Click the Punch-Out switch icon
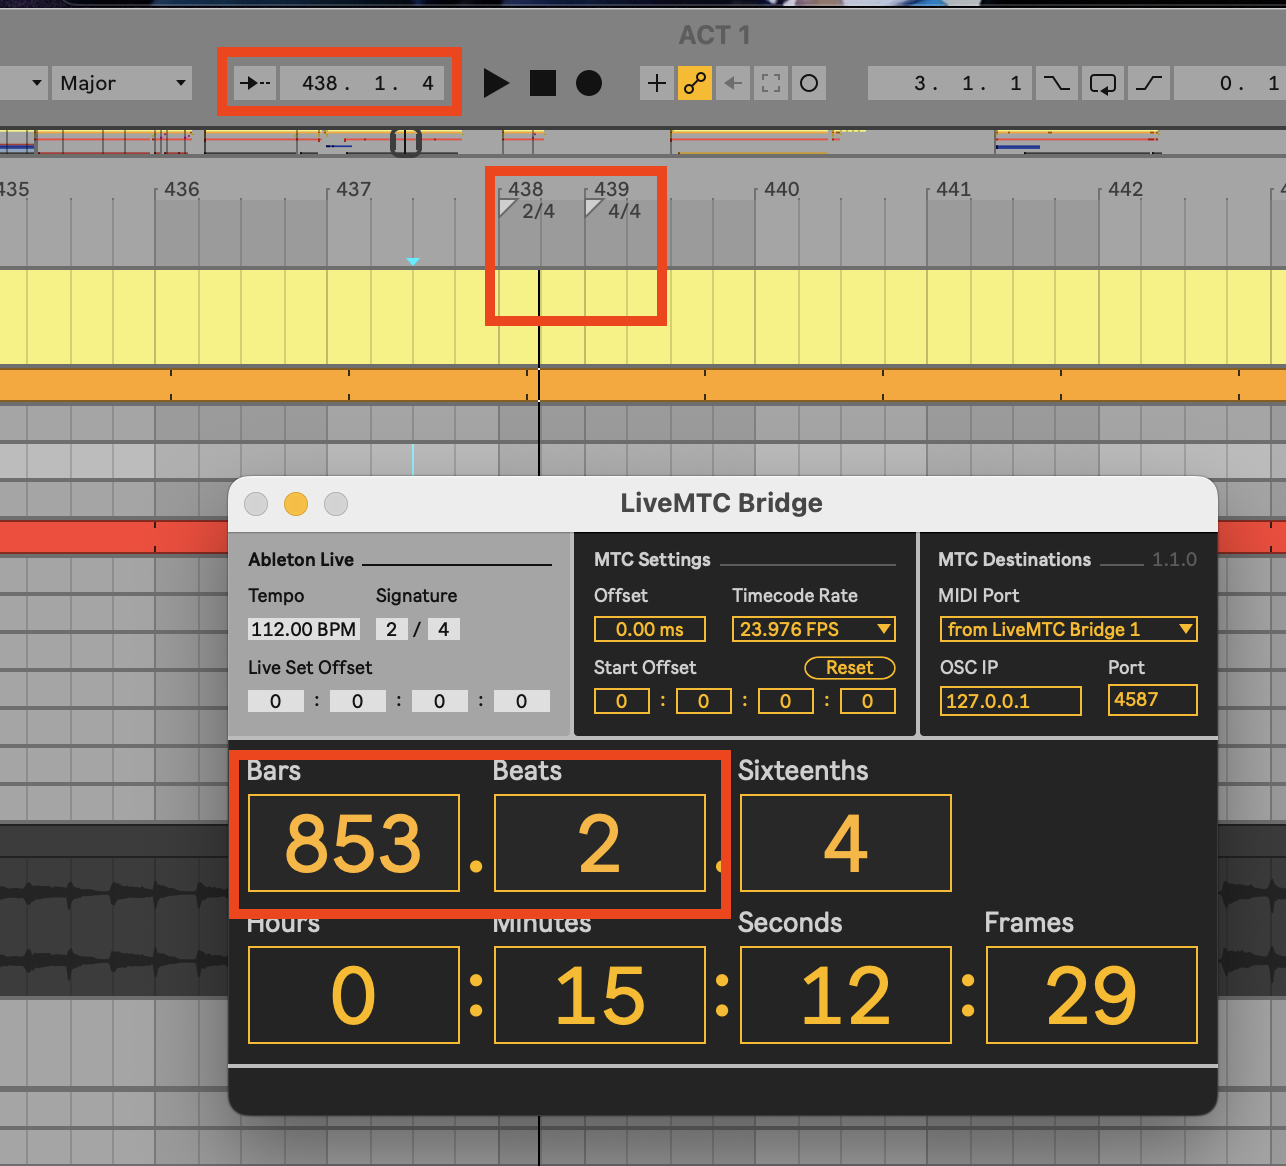 [1149, 83]
